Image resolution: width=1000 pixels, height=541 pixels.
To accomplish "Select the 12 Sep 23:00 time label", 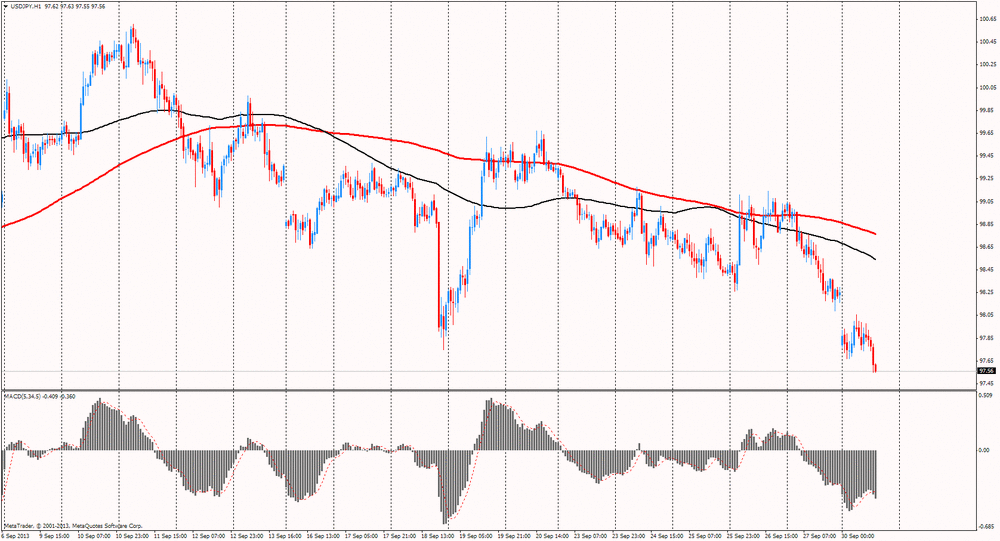I will click(249, 537).
